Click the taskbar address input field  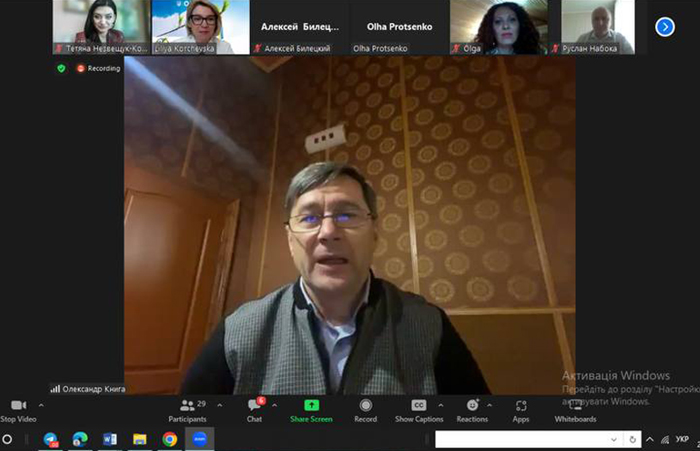[x=521, y=439]
